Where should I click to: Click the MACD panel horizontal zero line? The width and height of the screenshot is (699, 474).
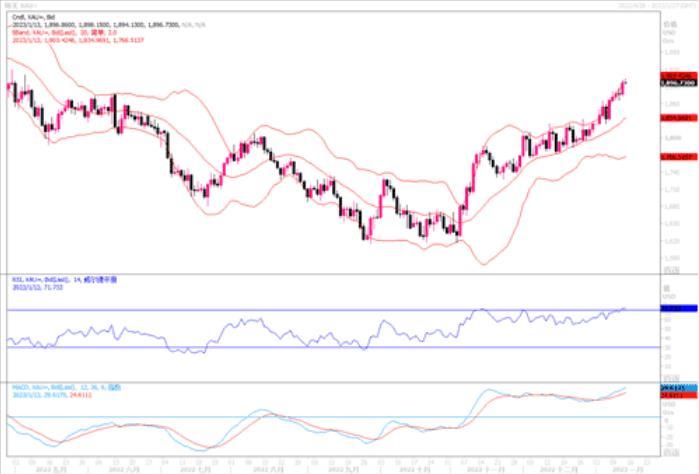(x=300, y=416)
